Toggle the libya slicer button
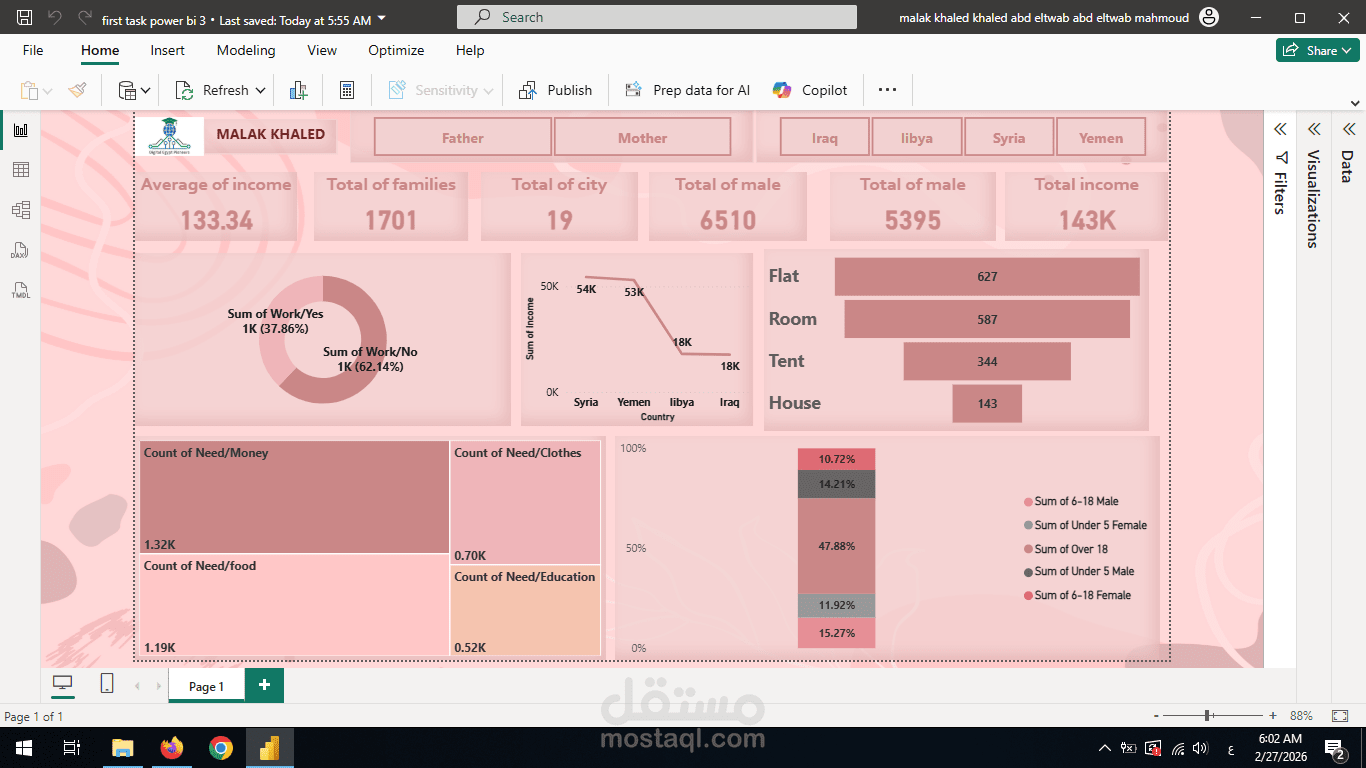This screenshot has width=1366, height=768. [x=917, y=138]
